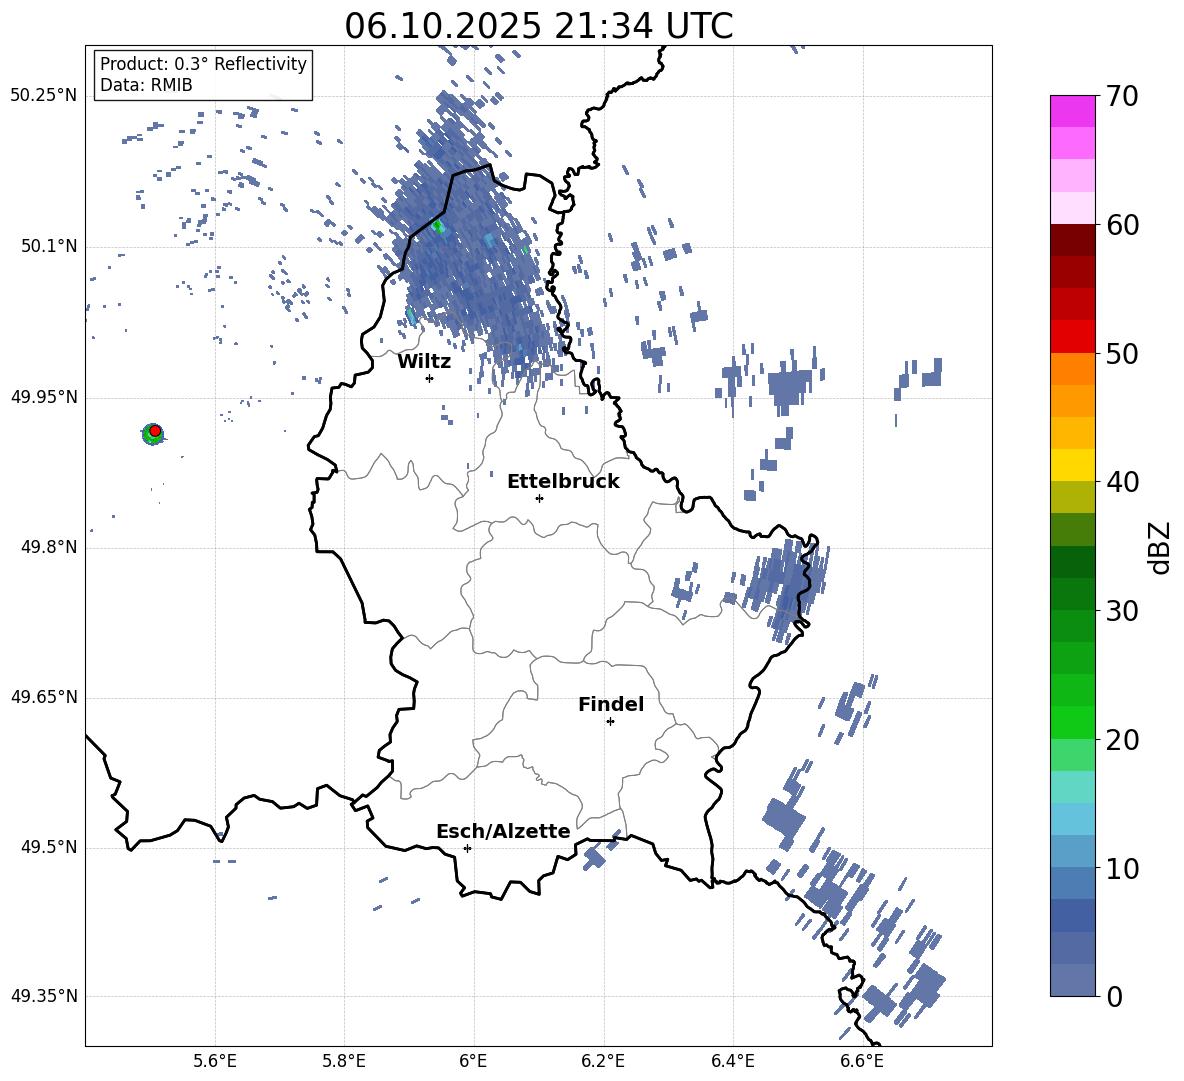The image size is (1184, 1081).
Task: Click the 0 tick on colorbar
Action: (1114, 996)
